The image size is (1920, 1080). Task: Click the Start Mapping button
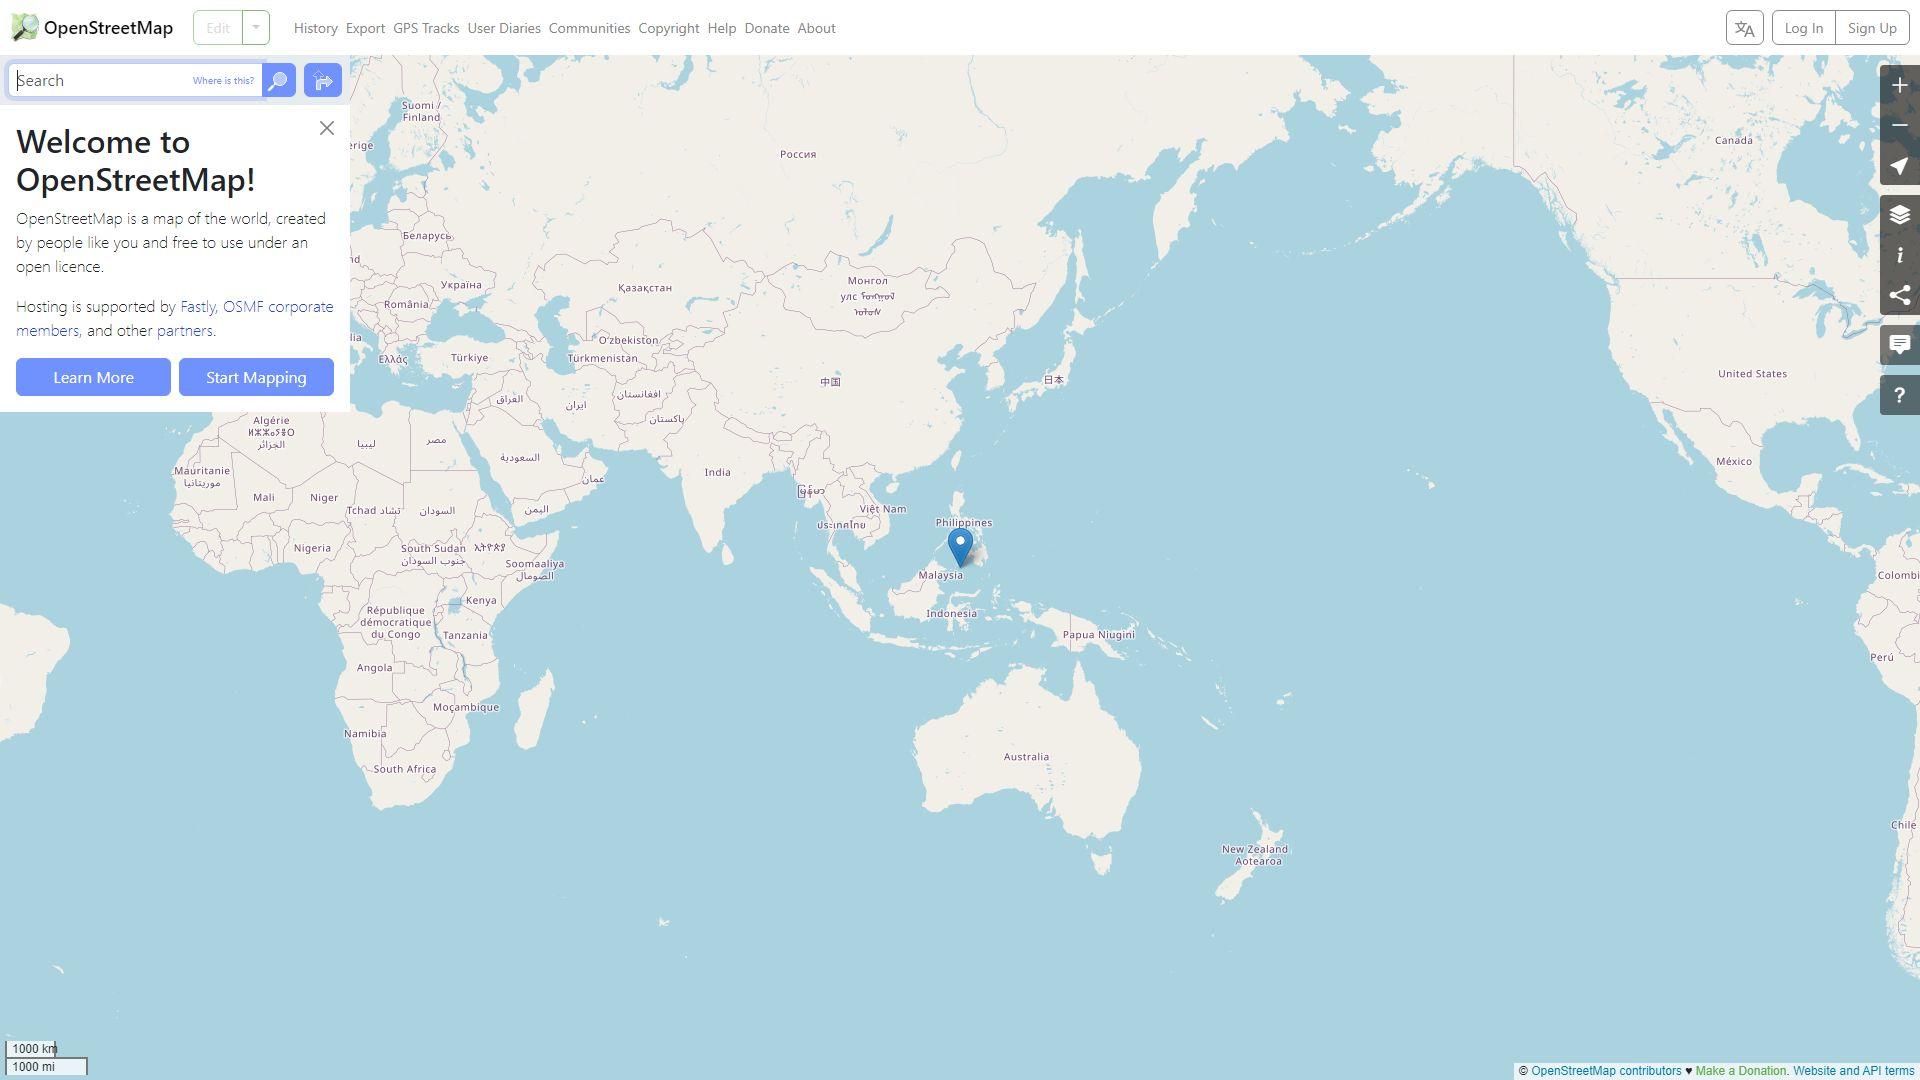click(256, 377)
